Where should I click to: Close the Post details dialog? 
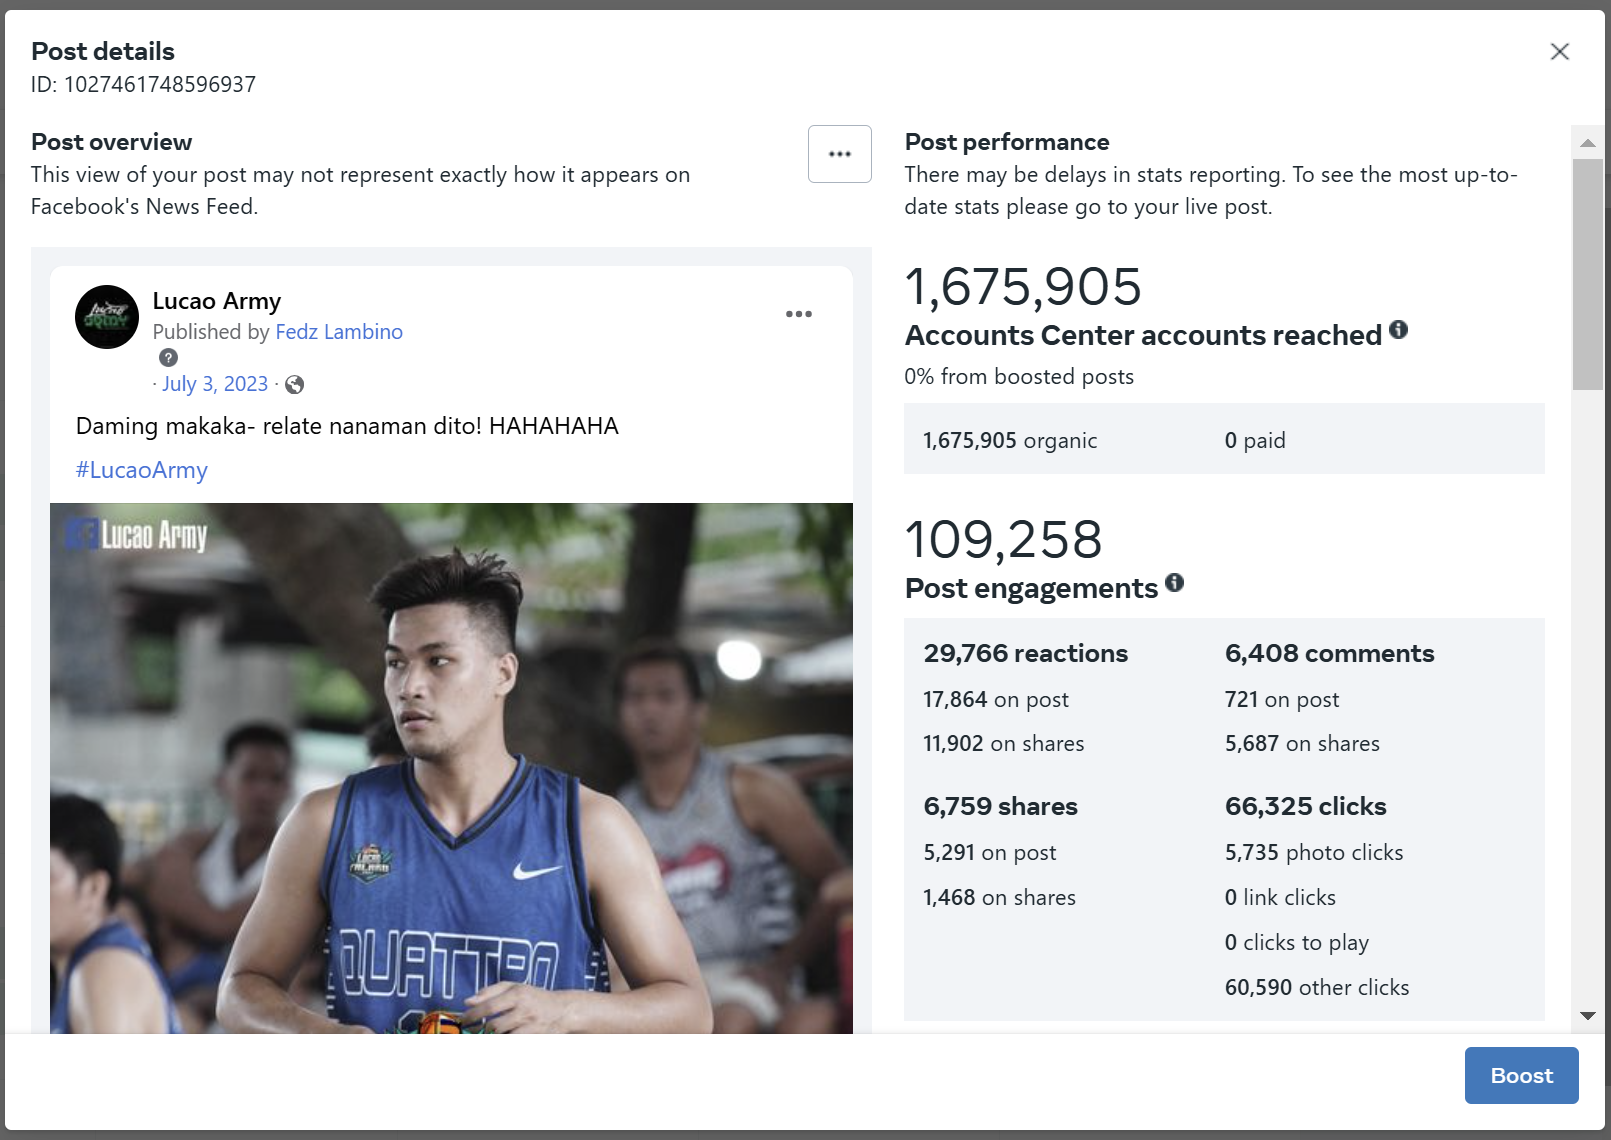click(1559, 51)
